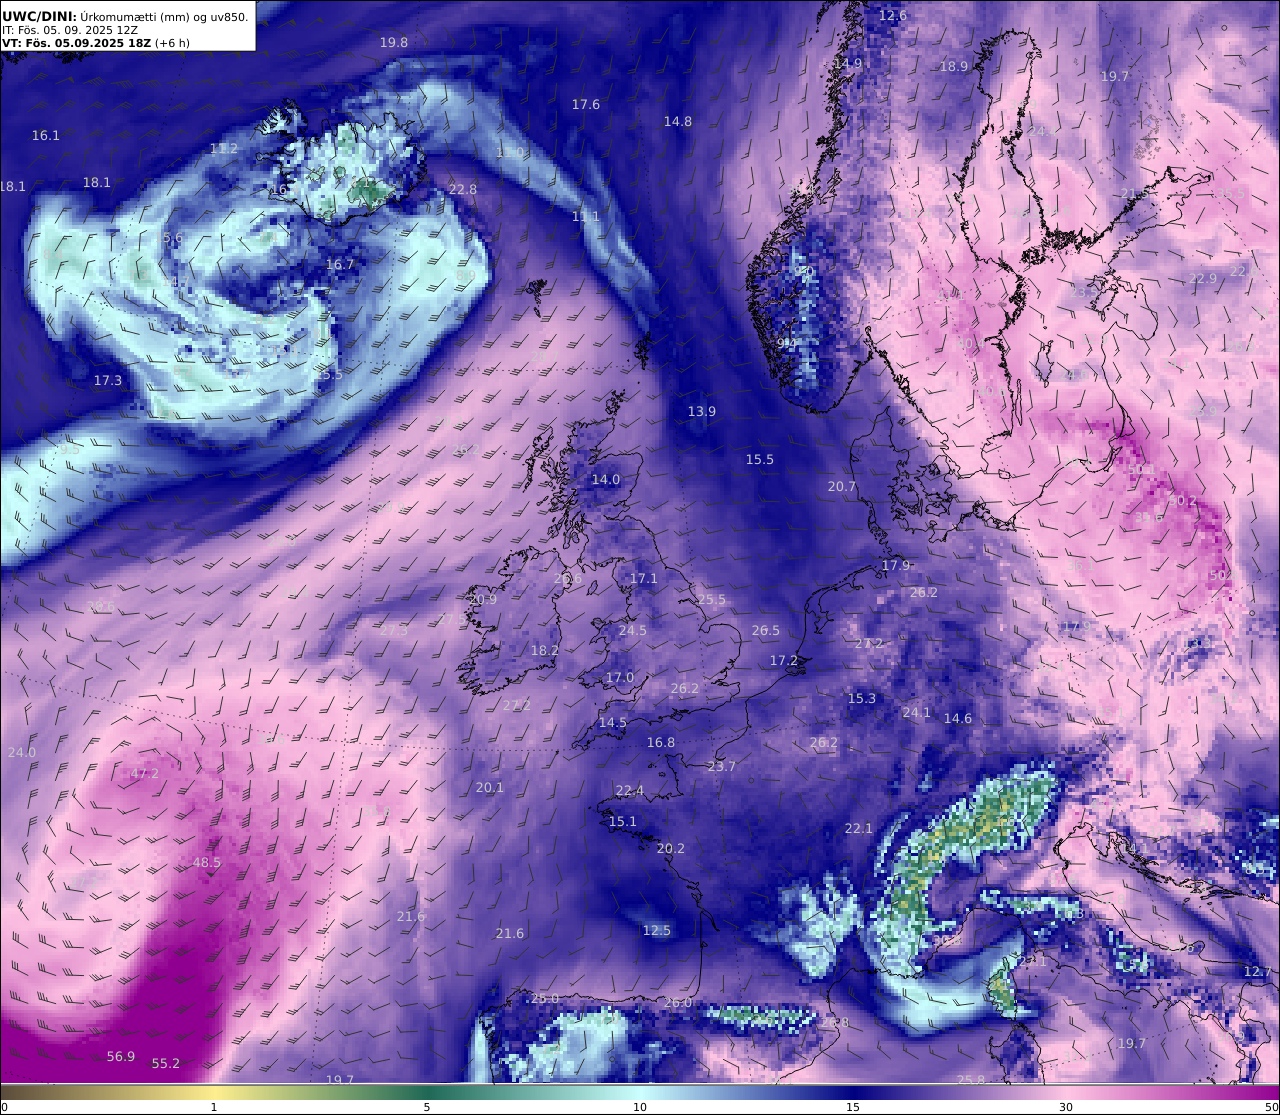Click the UWC/DINI Úrkomumætti title line
The image size is (1280, 1115).
click(x=125, y=16)
